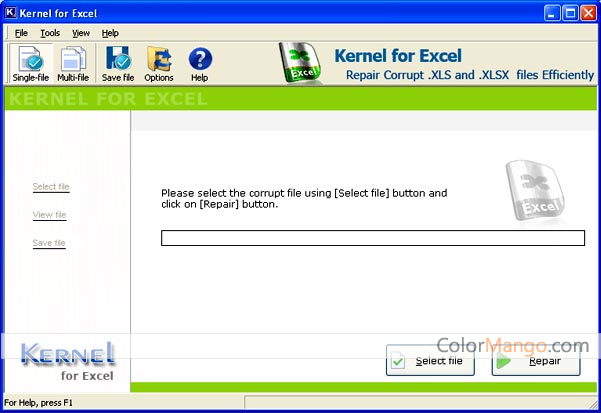The height and width of the screenshot is (413, 601).
Task: Close the Kernel for Excel window
Action: pos(588,13)
